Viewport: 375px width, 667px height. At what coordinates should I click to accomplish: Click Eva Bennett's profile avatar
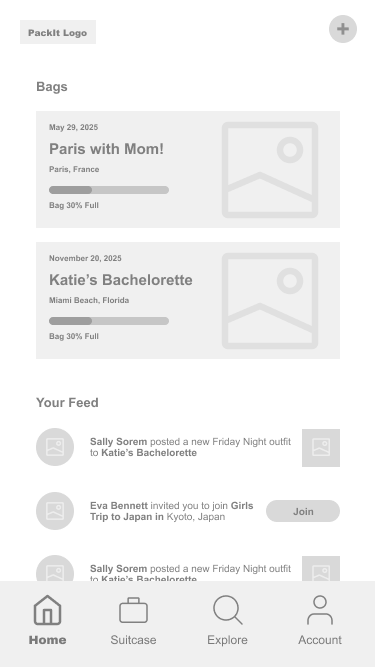click(55, 511)
